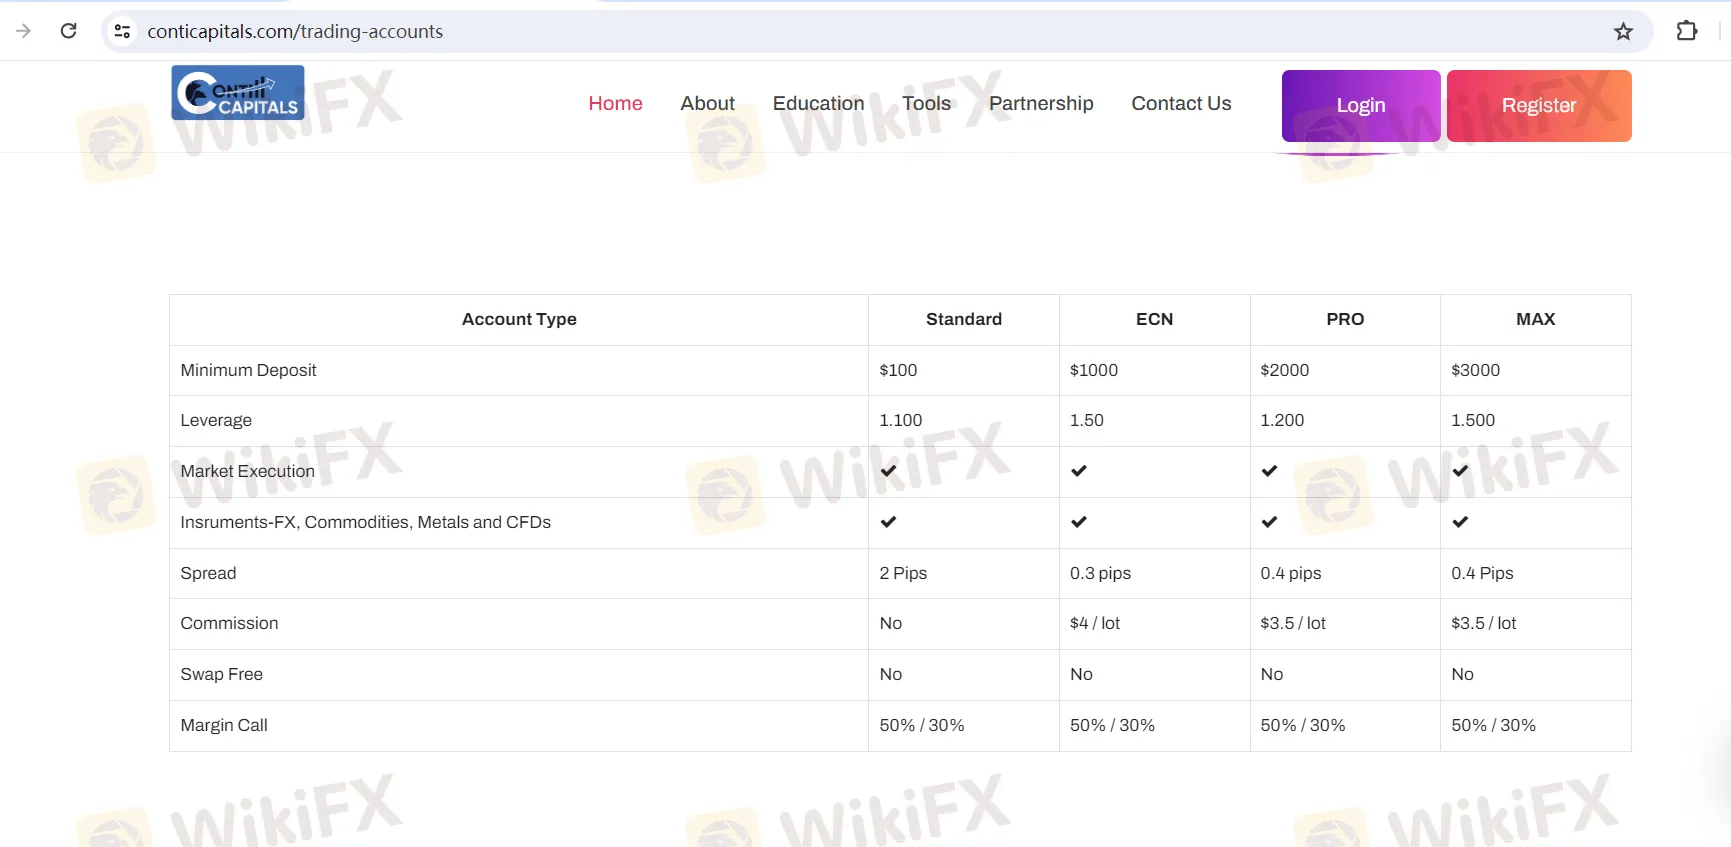Open site information icon in address bar
The width and height of the screenshot is (1731, 847).
point(122,31)
